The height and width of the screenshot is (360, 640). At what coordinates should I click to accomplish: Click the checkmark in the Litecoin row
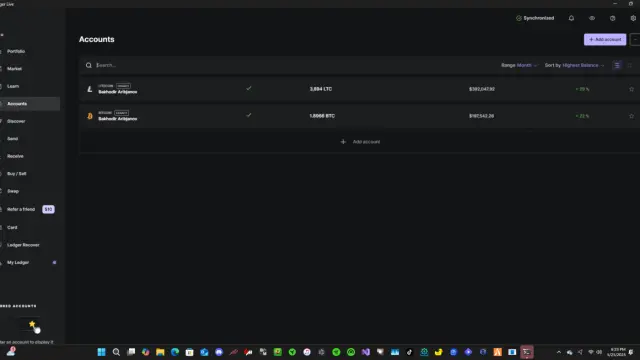249,88
